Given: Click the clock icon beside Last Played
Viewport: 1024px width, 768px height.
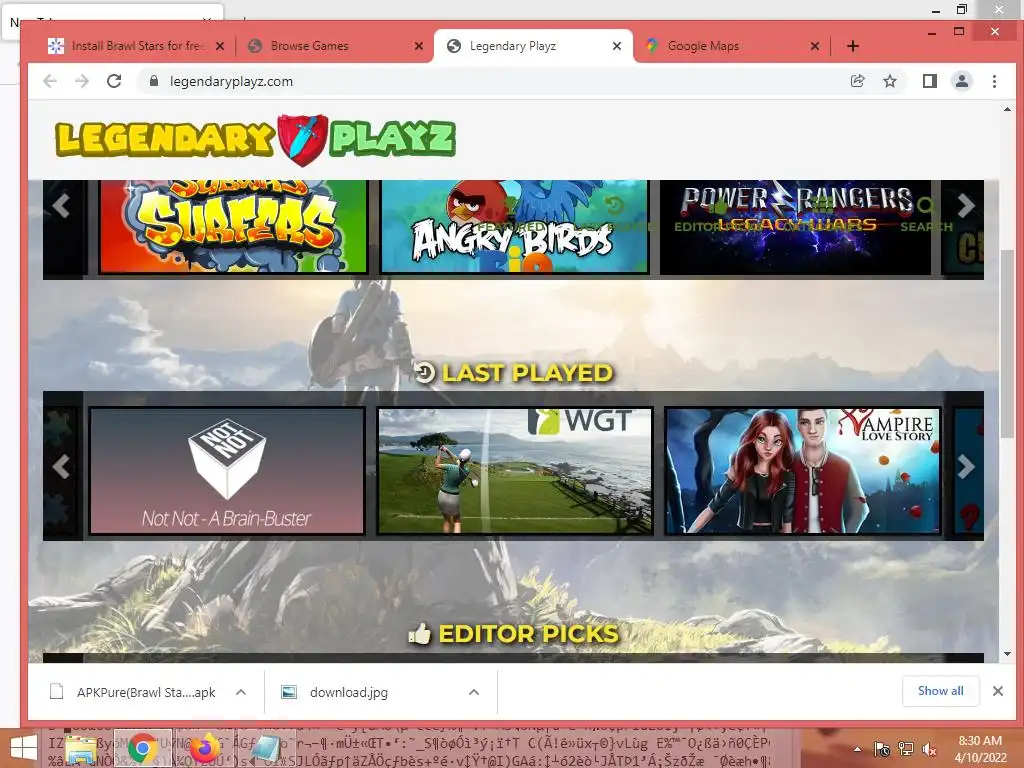Looking at the screenshot, I should coord(424,372).
